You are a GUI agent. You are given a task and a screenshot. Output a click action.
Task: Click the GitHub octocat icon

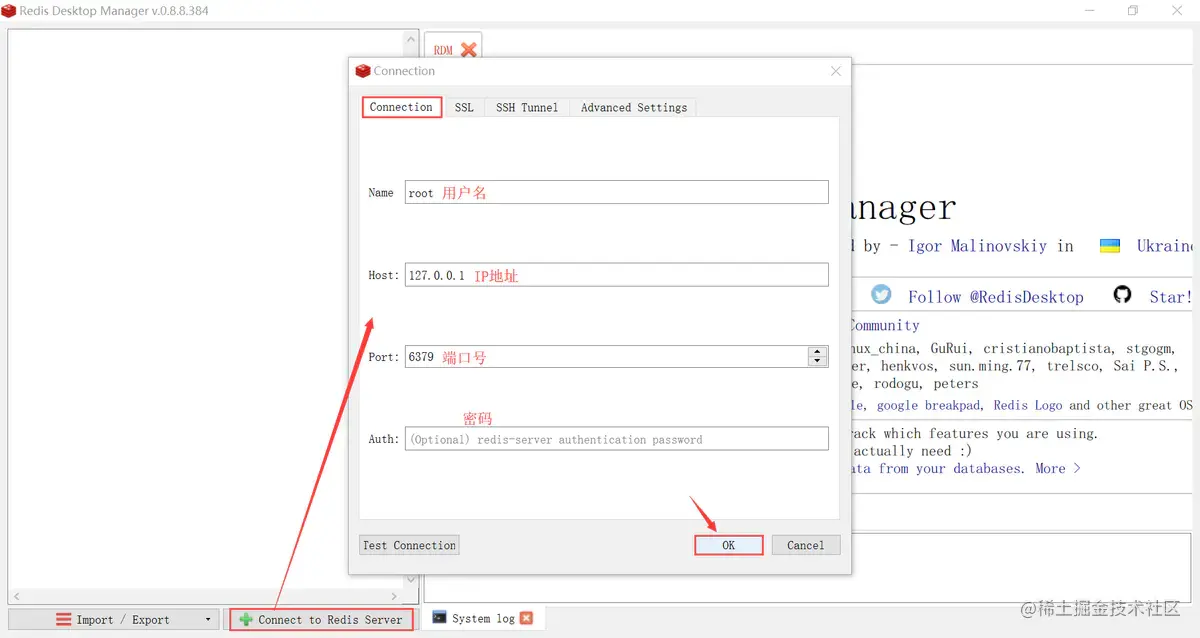1122,294
